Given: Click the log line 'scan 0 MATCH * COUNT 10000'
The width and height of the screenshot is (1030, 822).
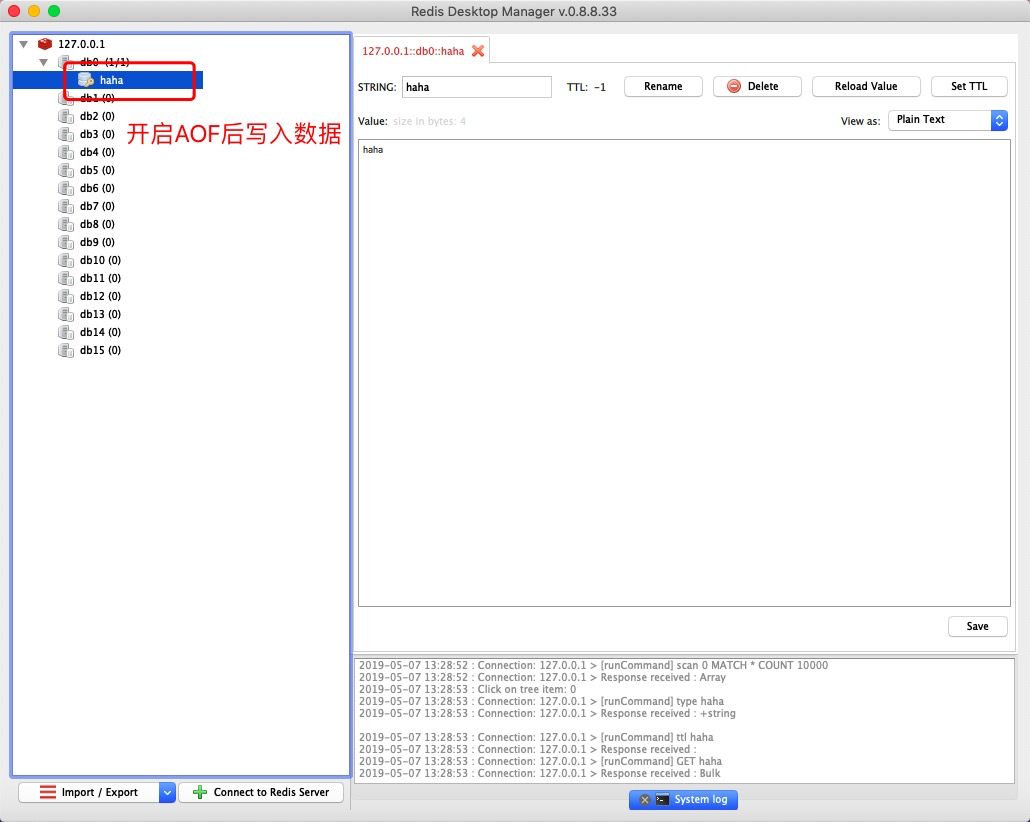Looking at the screenshot, I should pyautogui.click(x=593, y=666).
